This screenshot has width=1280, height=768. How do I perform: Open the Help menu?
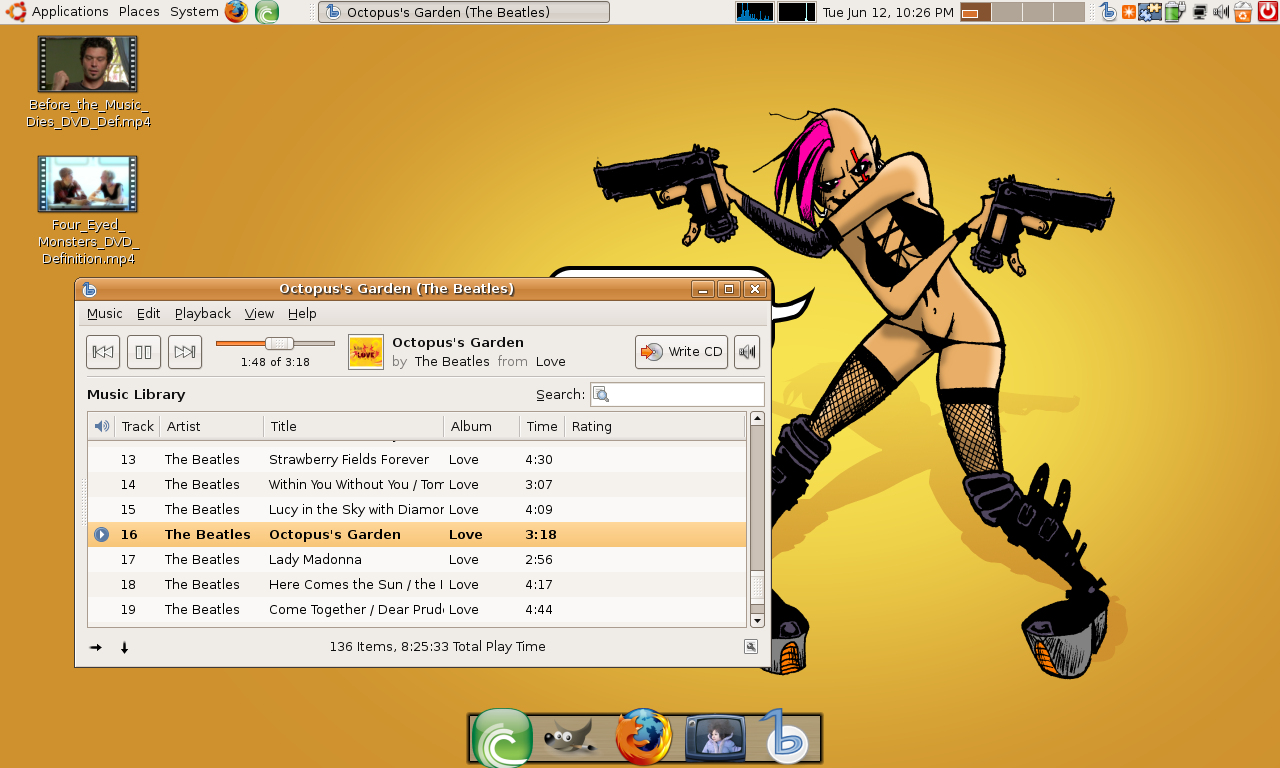302,313
